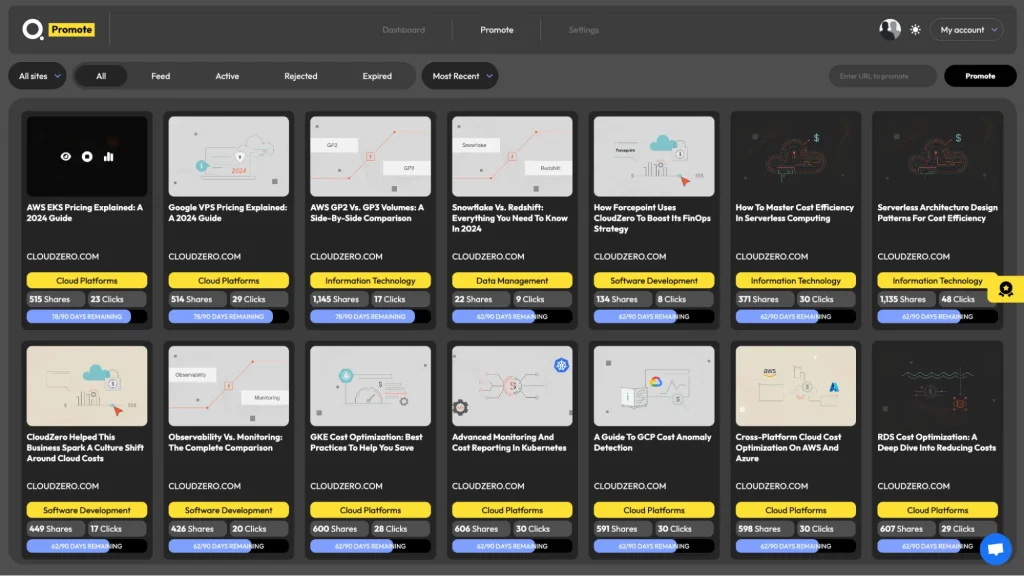This screenshot has height=576, width=1024.
Task: Open the yellow badge side icon
Action: point(1005,289)
